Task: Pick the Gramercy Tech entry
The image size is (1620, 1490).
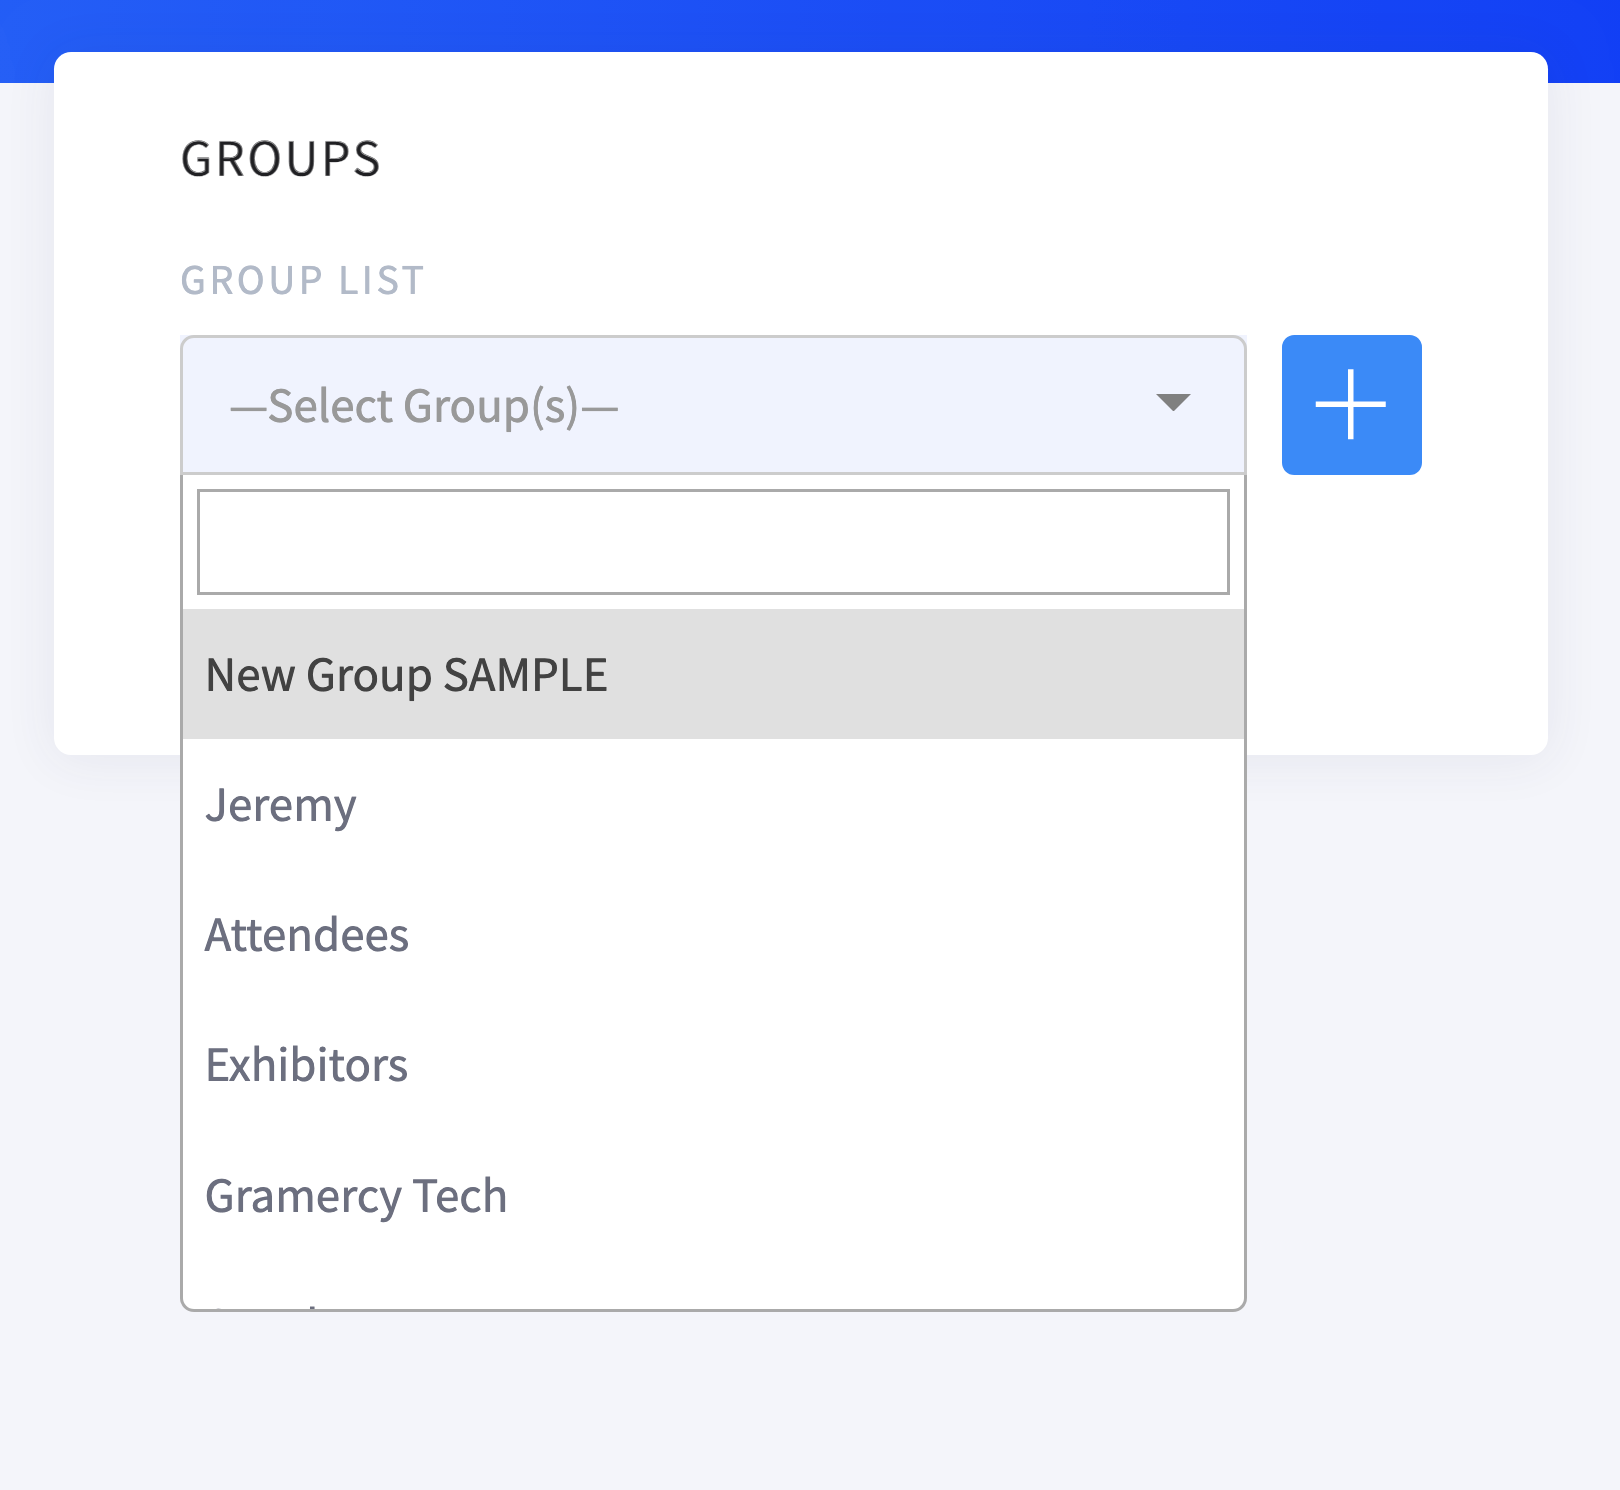Action: pos(713,1195)
